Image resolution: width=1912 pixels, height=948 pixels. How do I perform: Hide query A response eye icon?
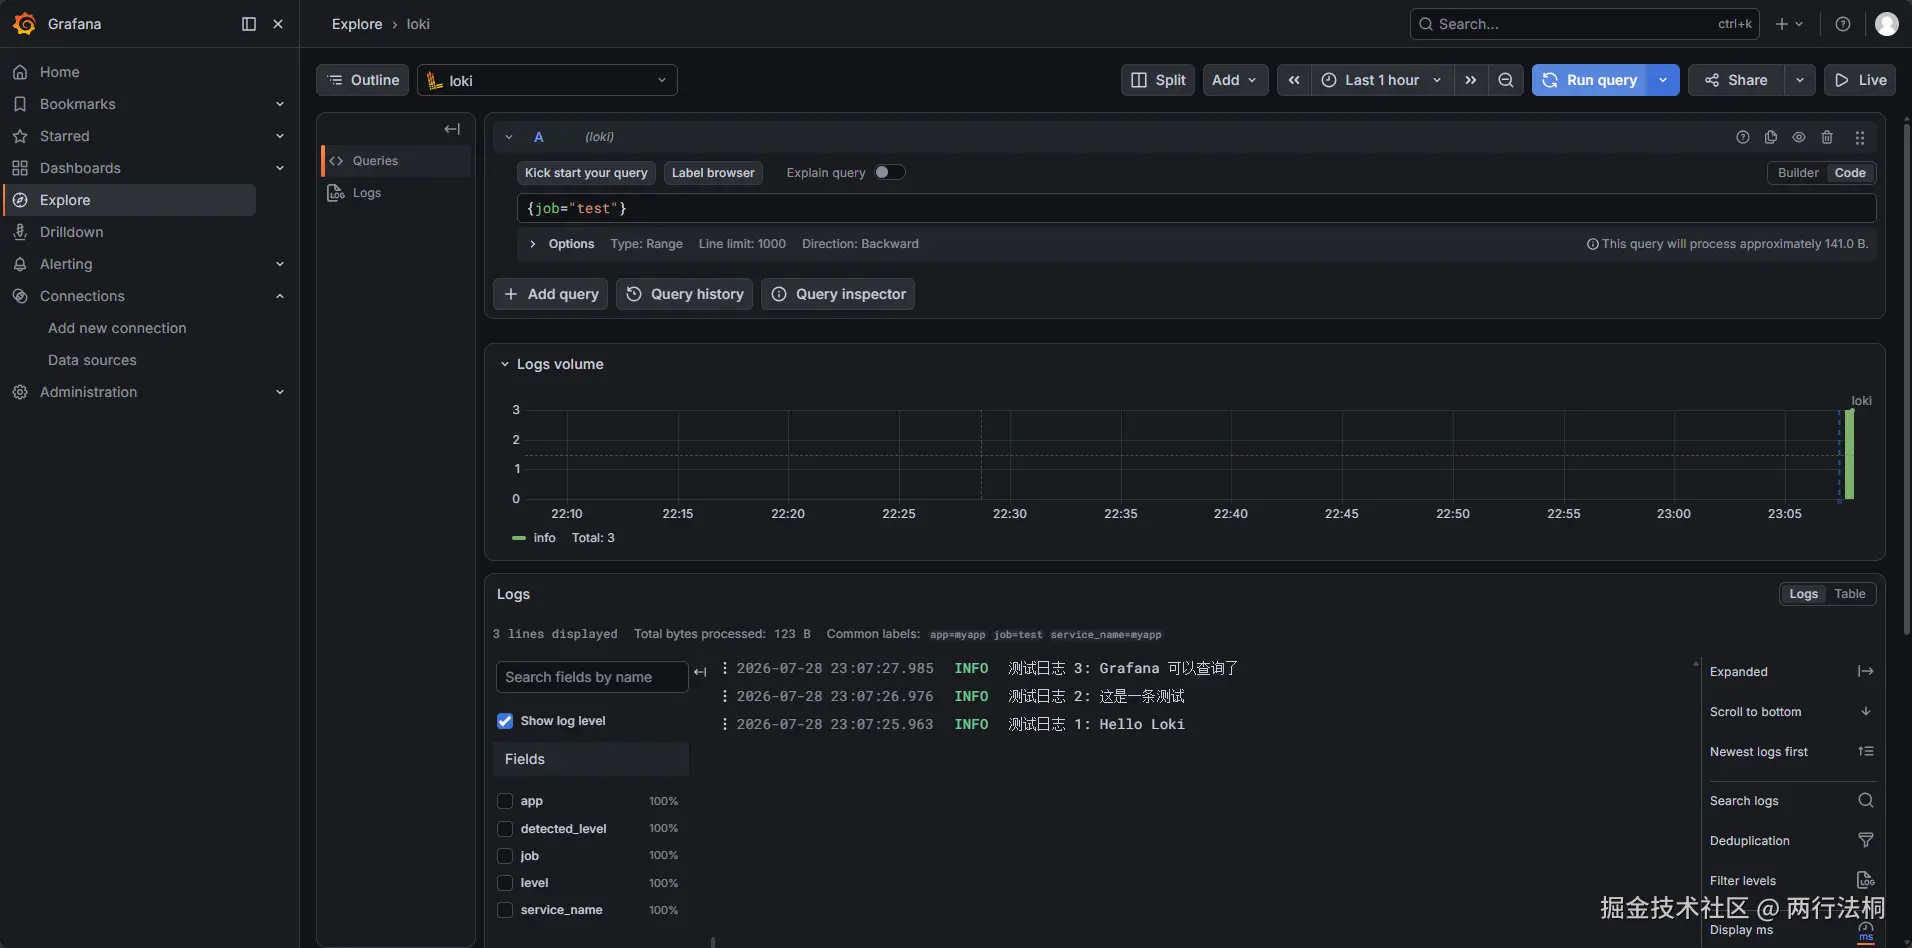(x=1798, y=137)
